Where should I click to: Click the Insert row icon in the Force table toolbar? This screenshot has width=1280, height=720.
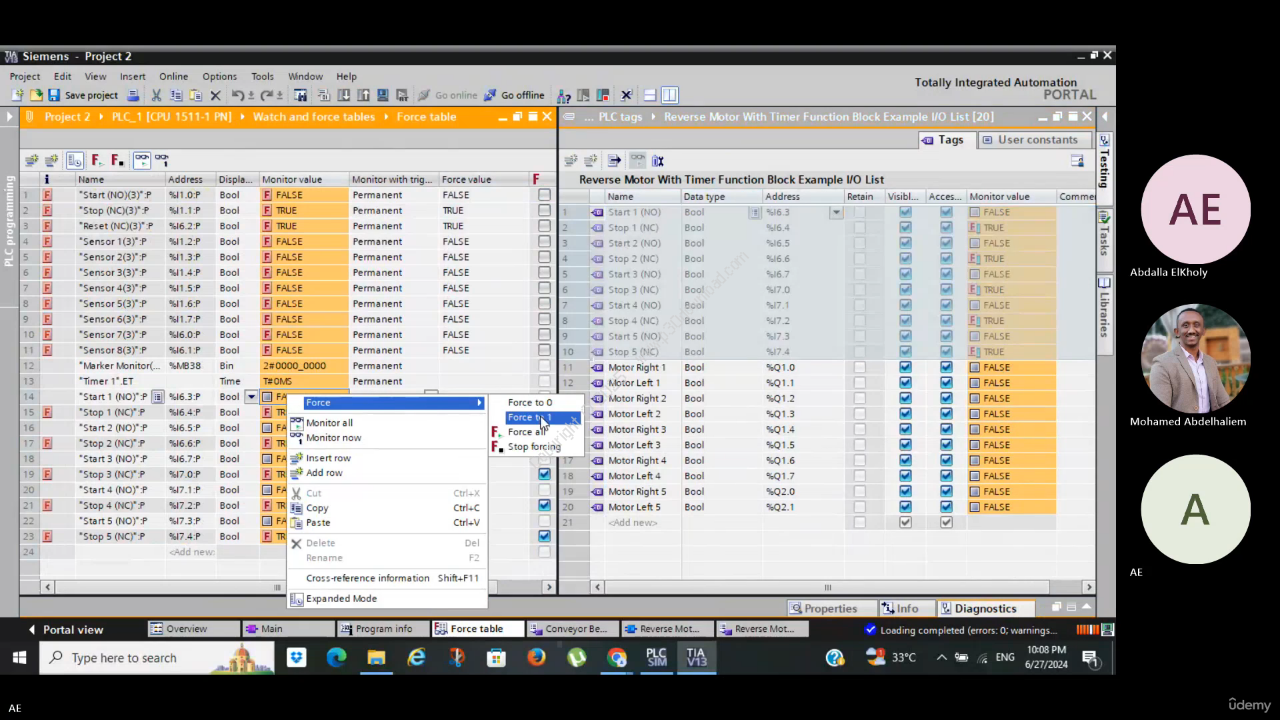click(x=32, y=160)
